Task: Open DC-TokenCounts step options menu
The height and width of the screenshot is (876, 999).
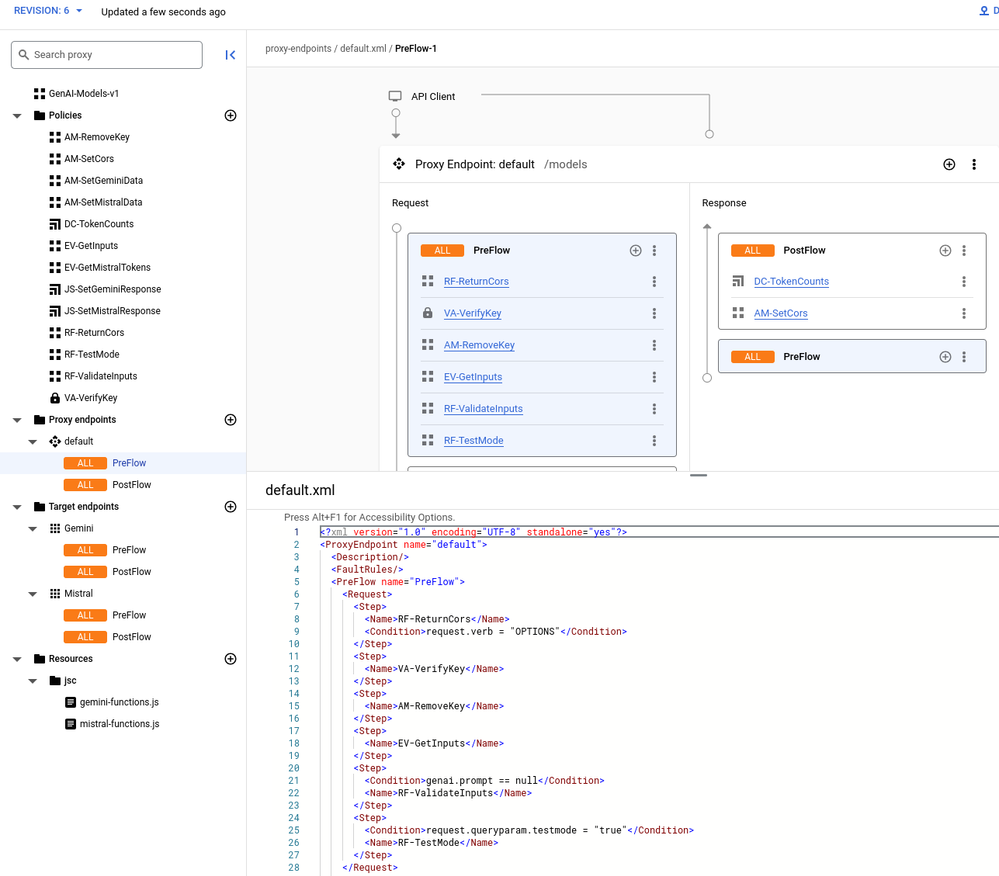Action: click(x=964, y=282)
